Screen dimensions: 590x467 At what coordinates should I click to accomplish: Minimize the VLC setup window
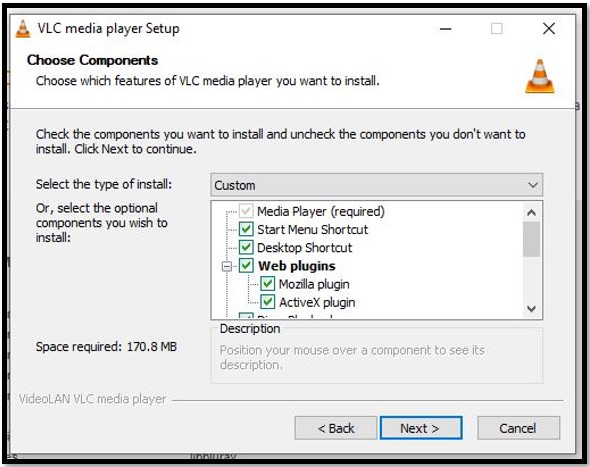pos(446,29)
